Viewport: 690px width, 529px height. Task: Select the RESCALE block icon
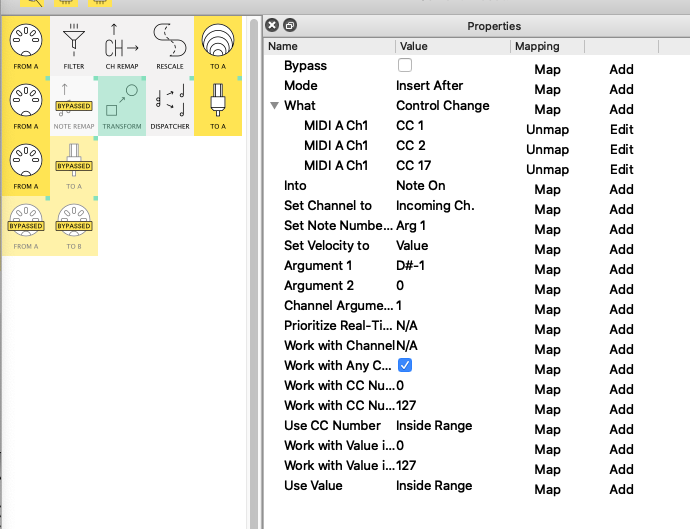point(170,46)
